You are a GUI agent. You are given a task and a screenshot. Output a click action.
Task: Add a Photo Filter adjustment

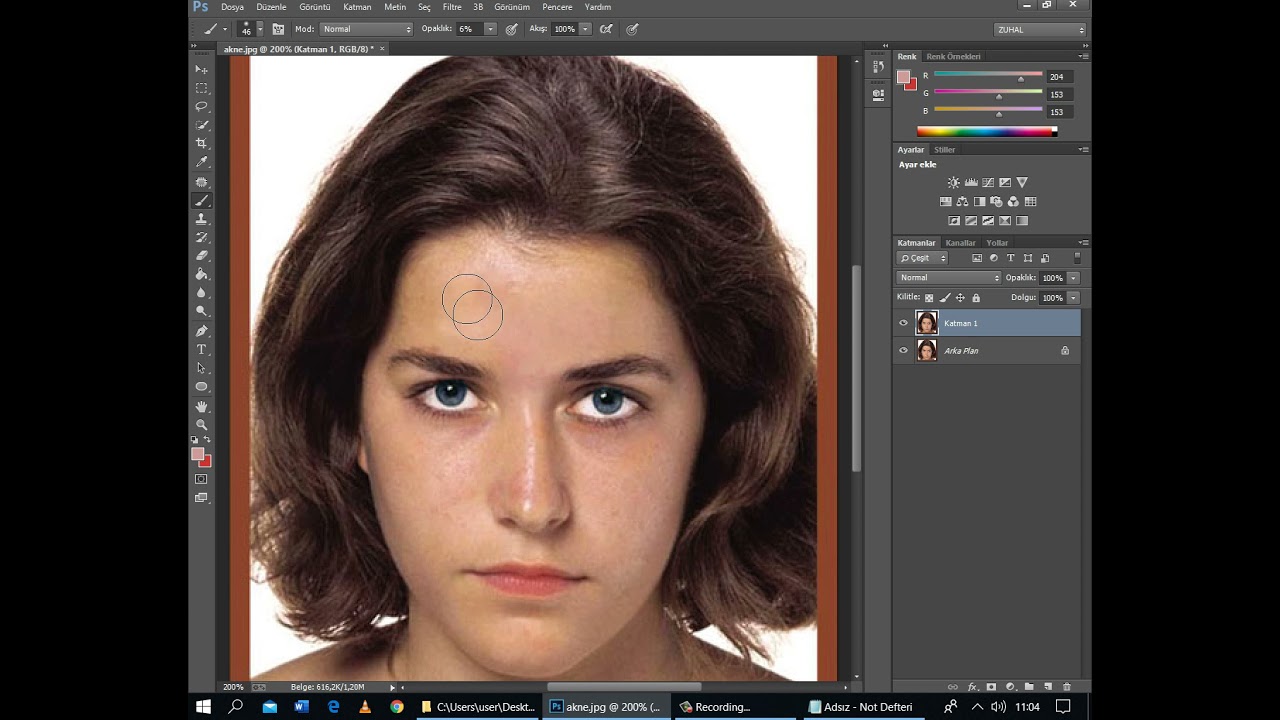click(996, 201)
